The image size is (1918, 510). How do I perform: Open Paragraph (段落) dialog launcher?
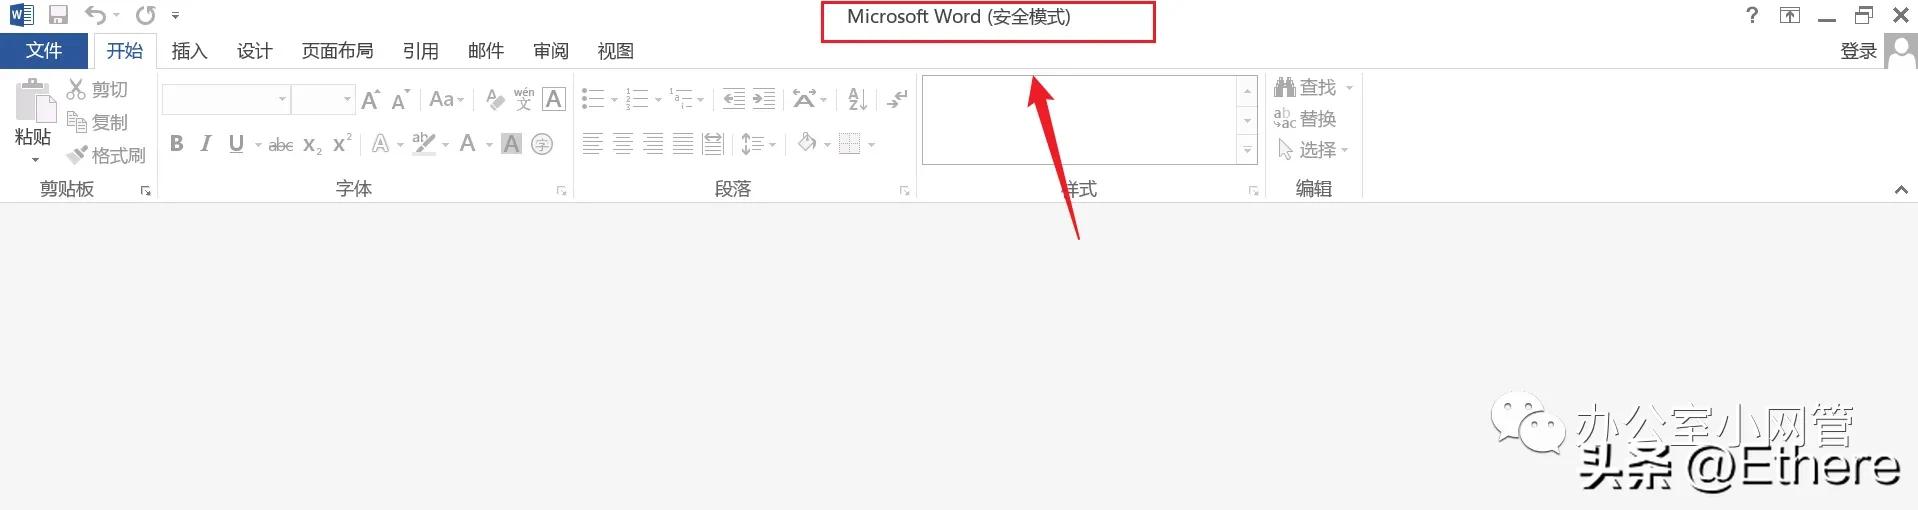(904, 190)
